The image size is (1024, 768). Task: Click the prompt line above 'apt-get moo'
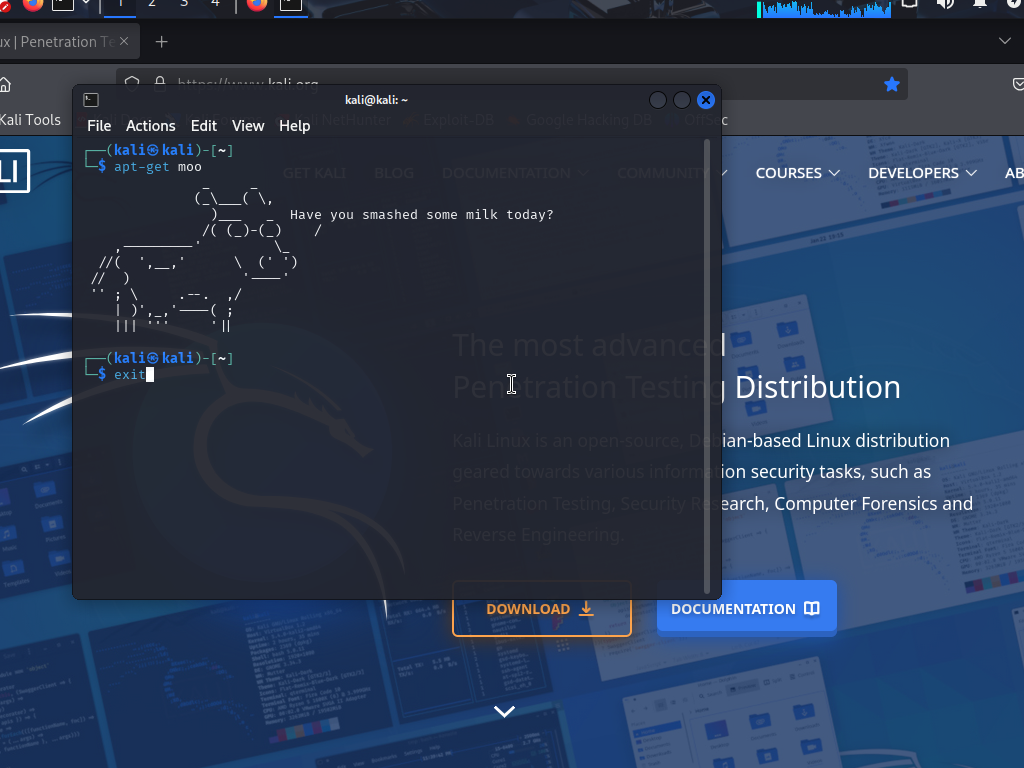[159, 150]
